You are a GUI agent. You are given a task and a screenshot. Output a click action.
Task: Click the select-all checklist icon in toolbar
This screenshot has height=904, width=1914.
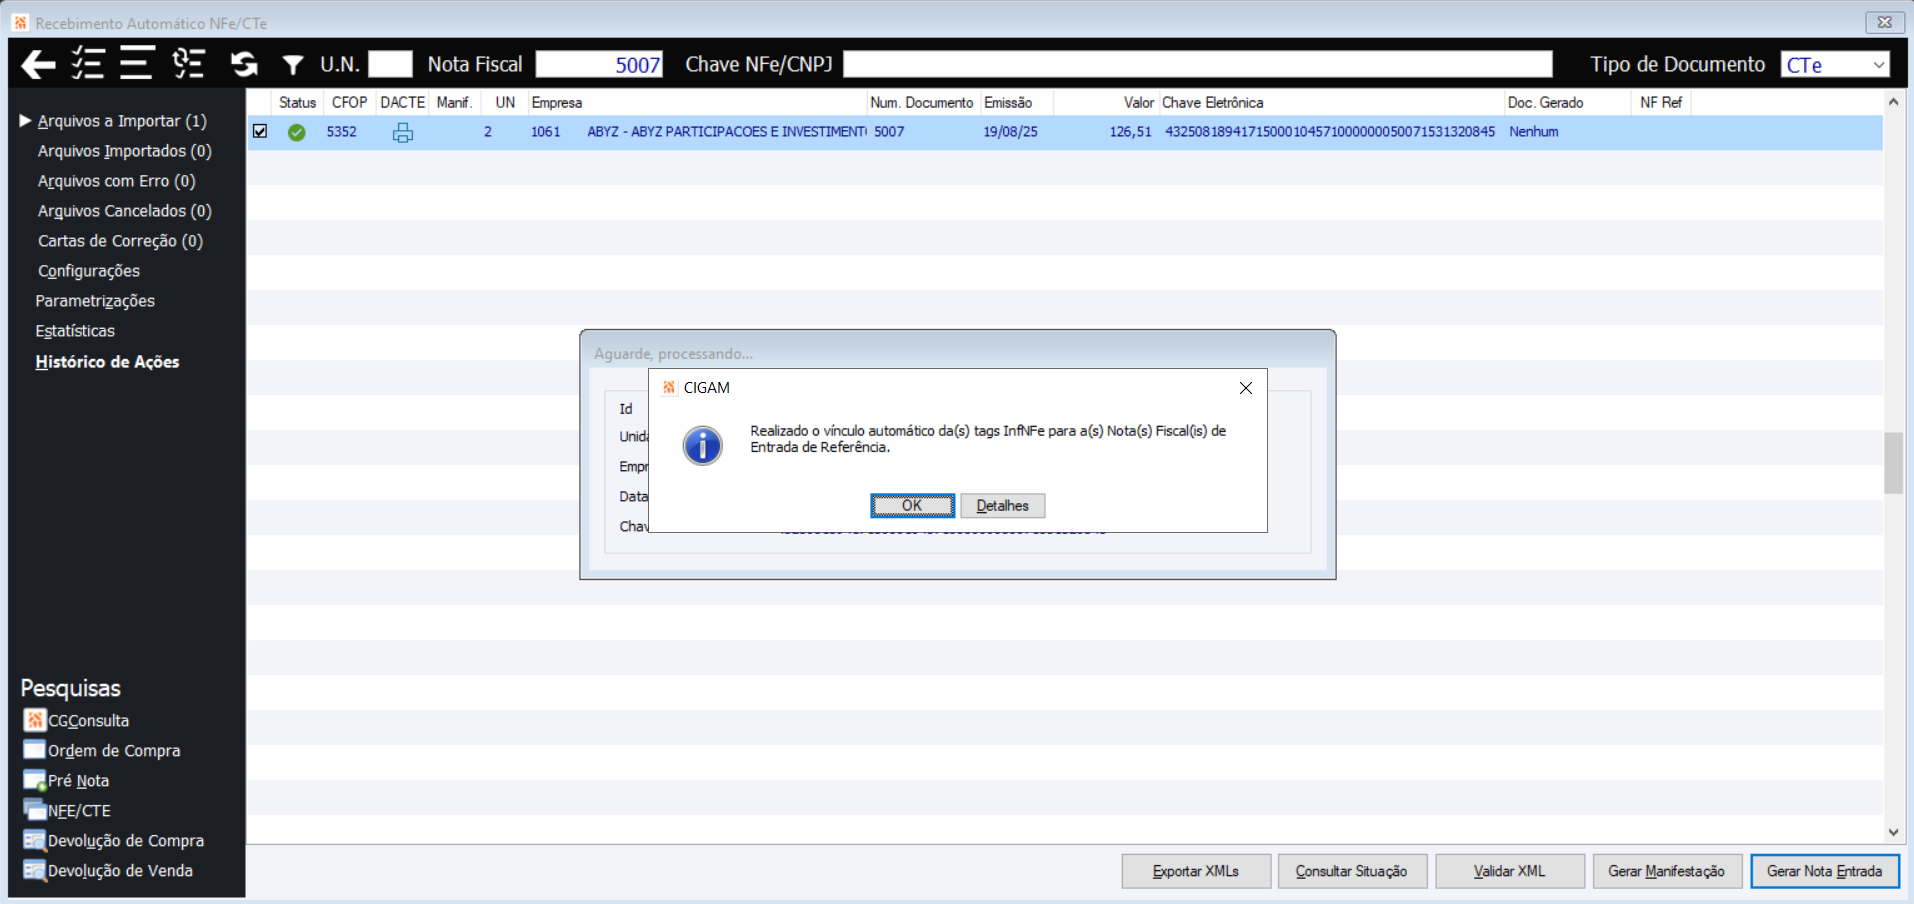tap(88, 64)
